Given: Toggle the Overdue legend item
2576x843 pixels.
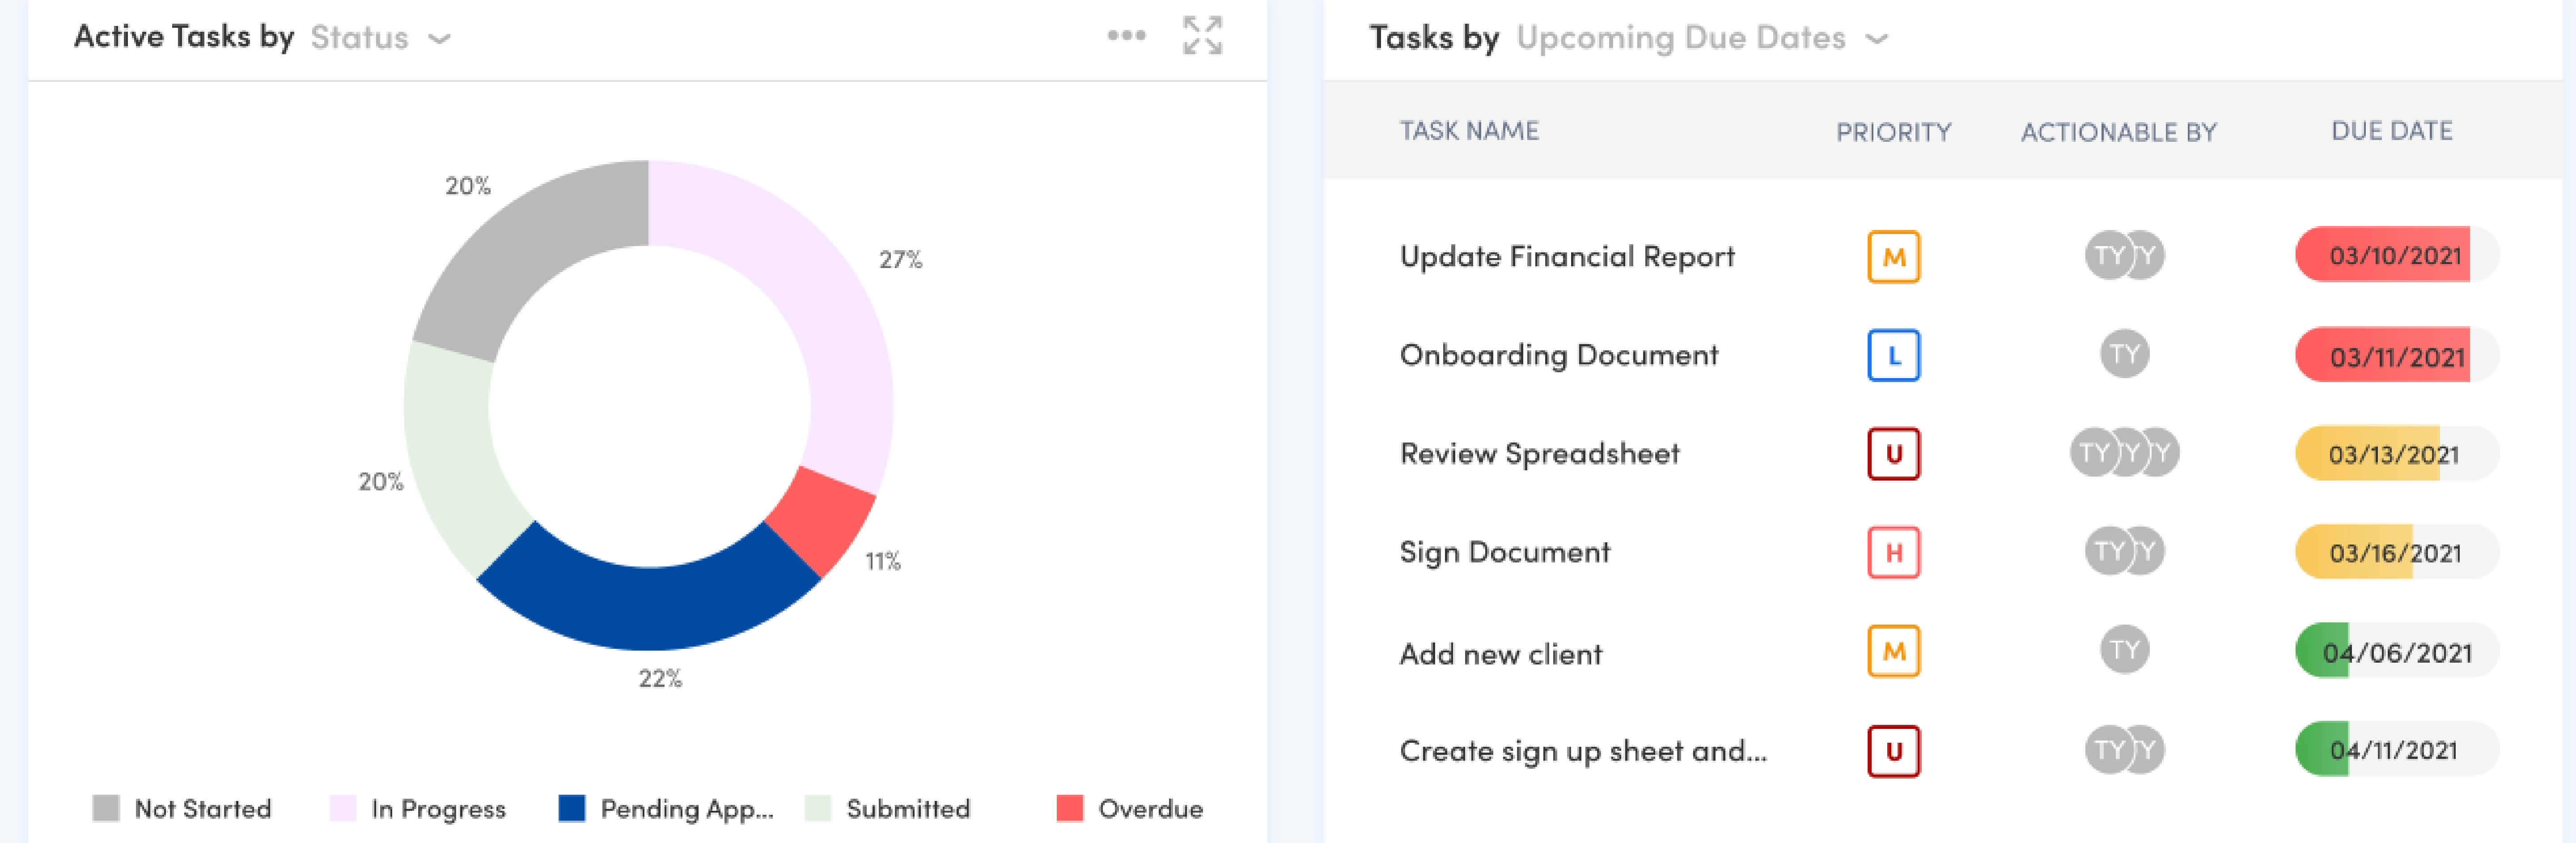Looking at the screenshot, I should (x=1130, y=808).
